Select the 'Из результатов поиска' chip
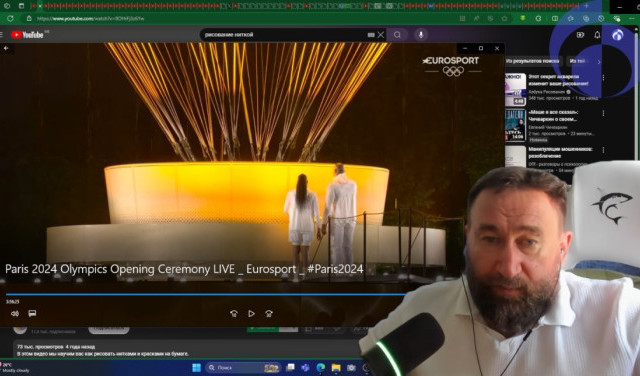The height and width of the screenshot is (376, 640). (533, 61)
